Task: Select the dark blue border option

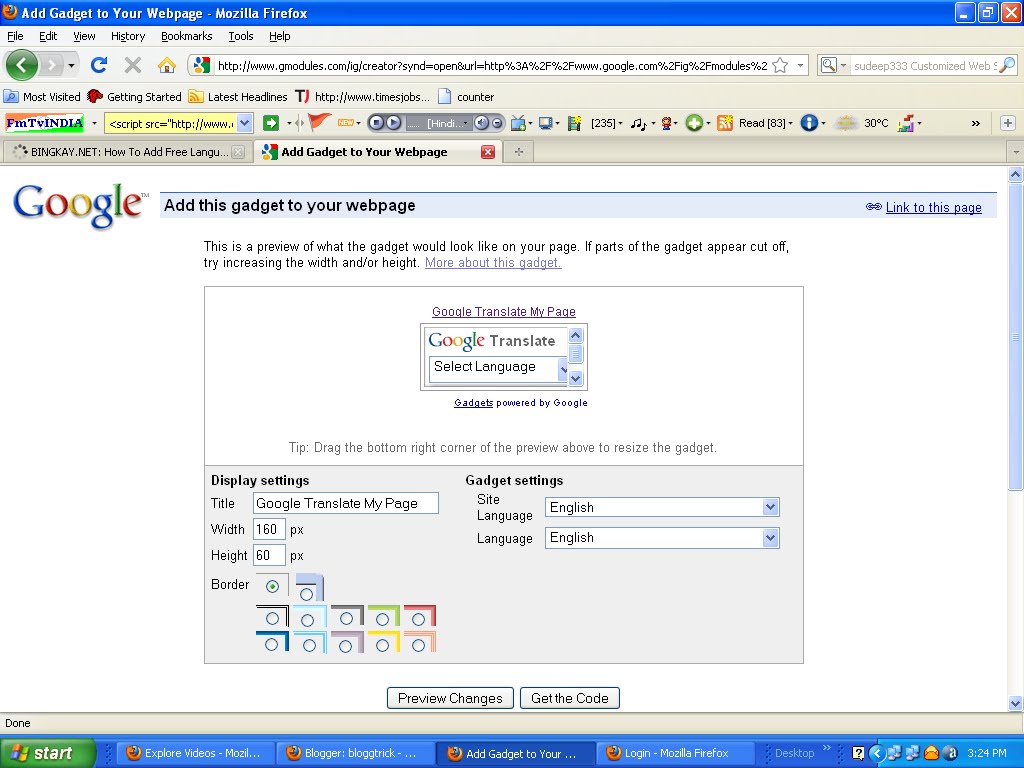Action: click(272, 645)
